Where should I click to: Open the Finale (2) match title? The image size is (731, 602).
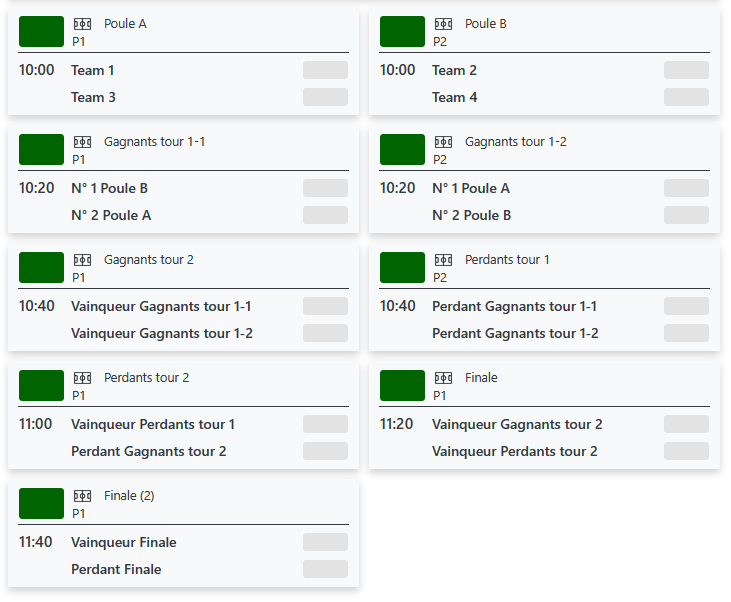129,496
